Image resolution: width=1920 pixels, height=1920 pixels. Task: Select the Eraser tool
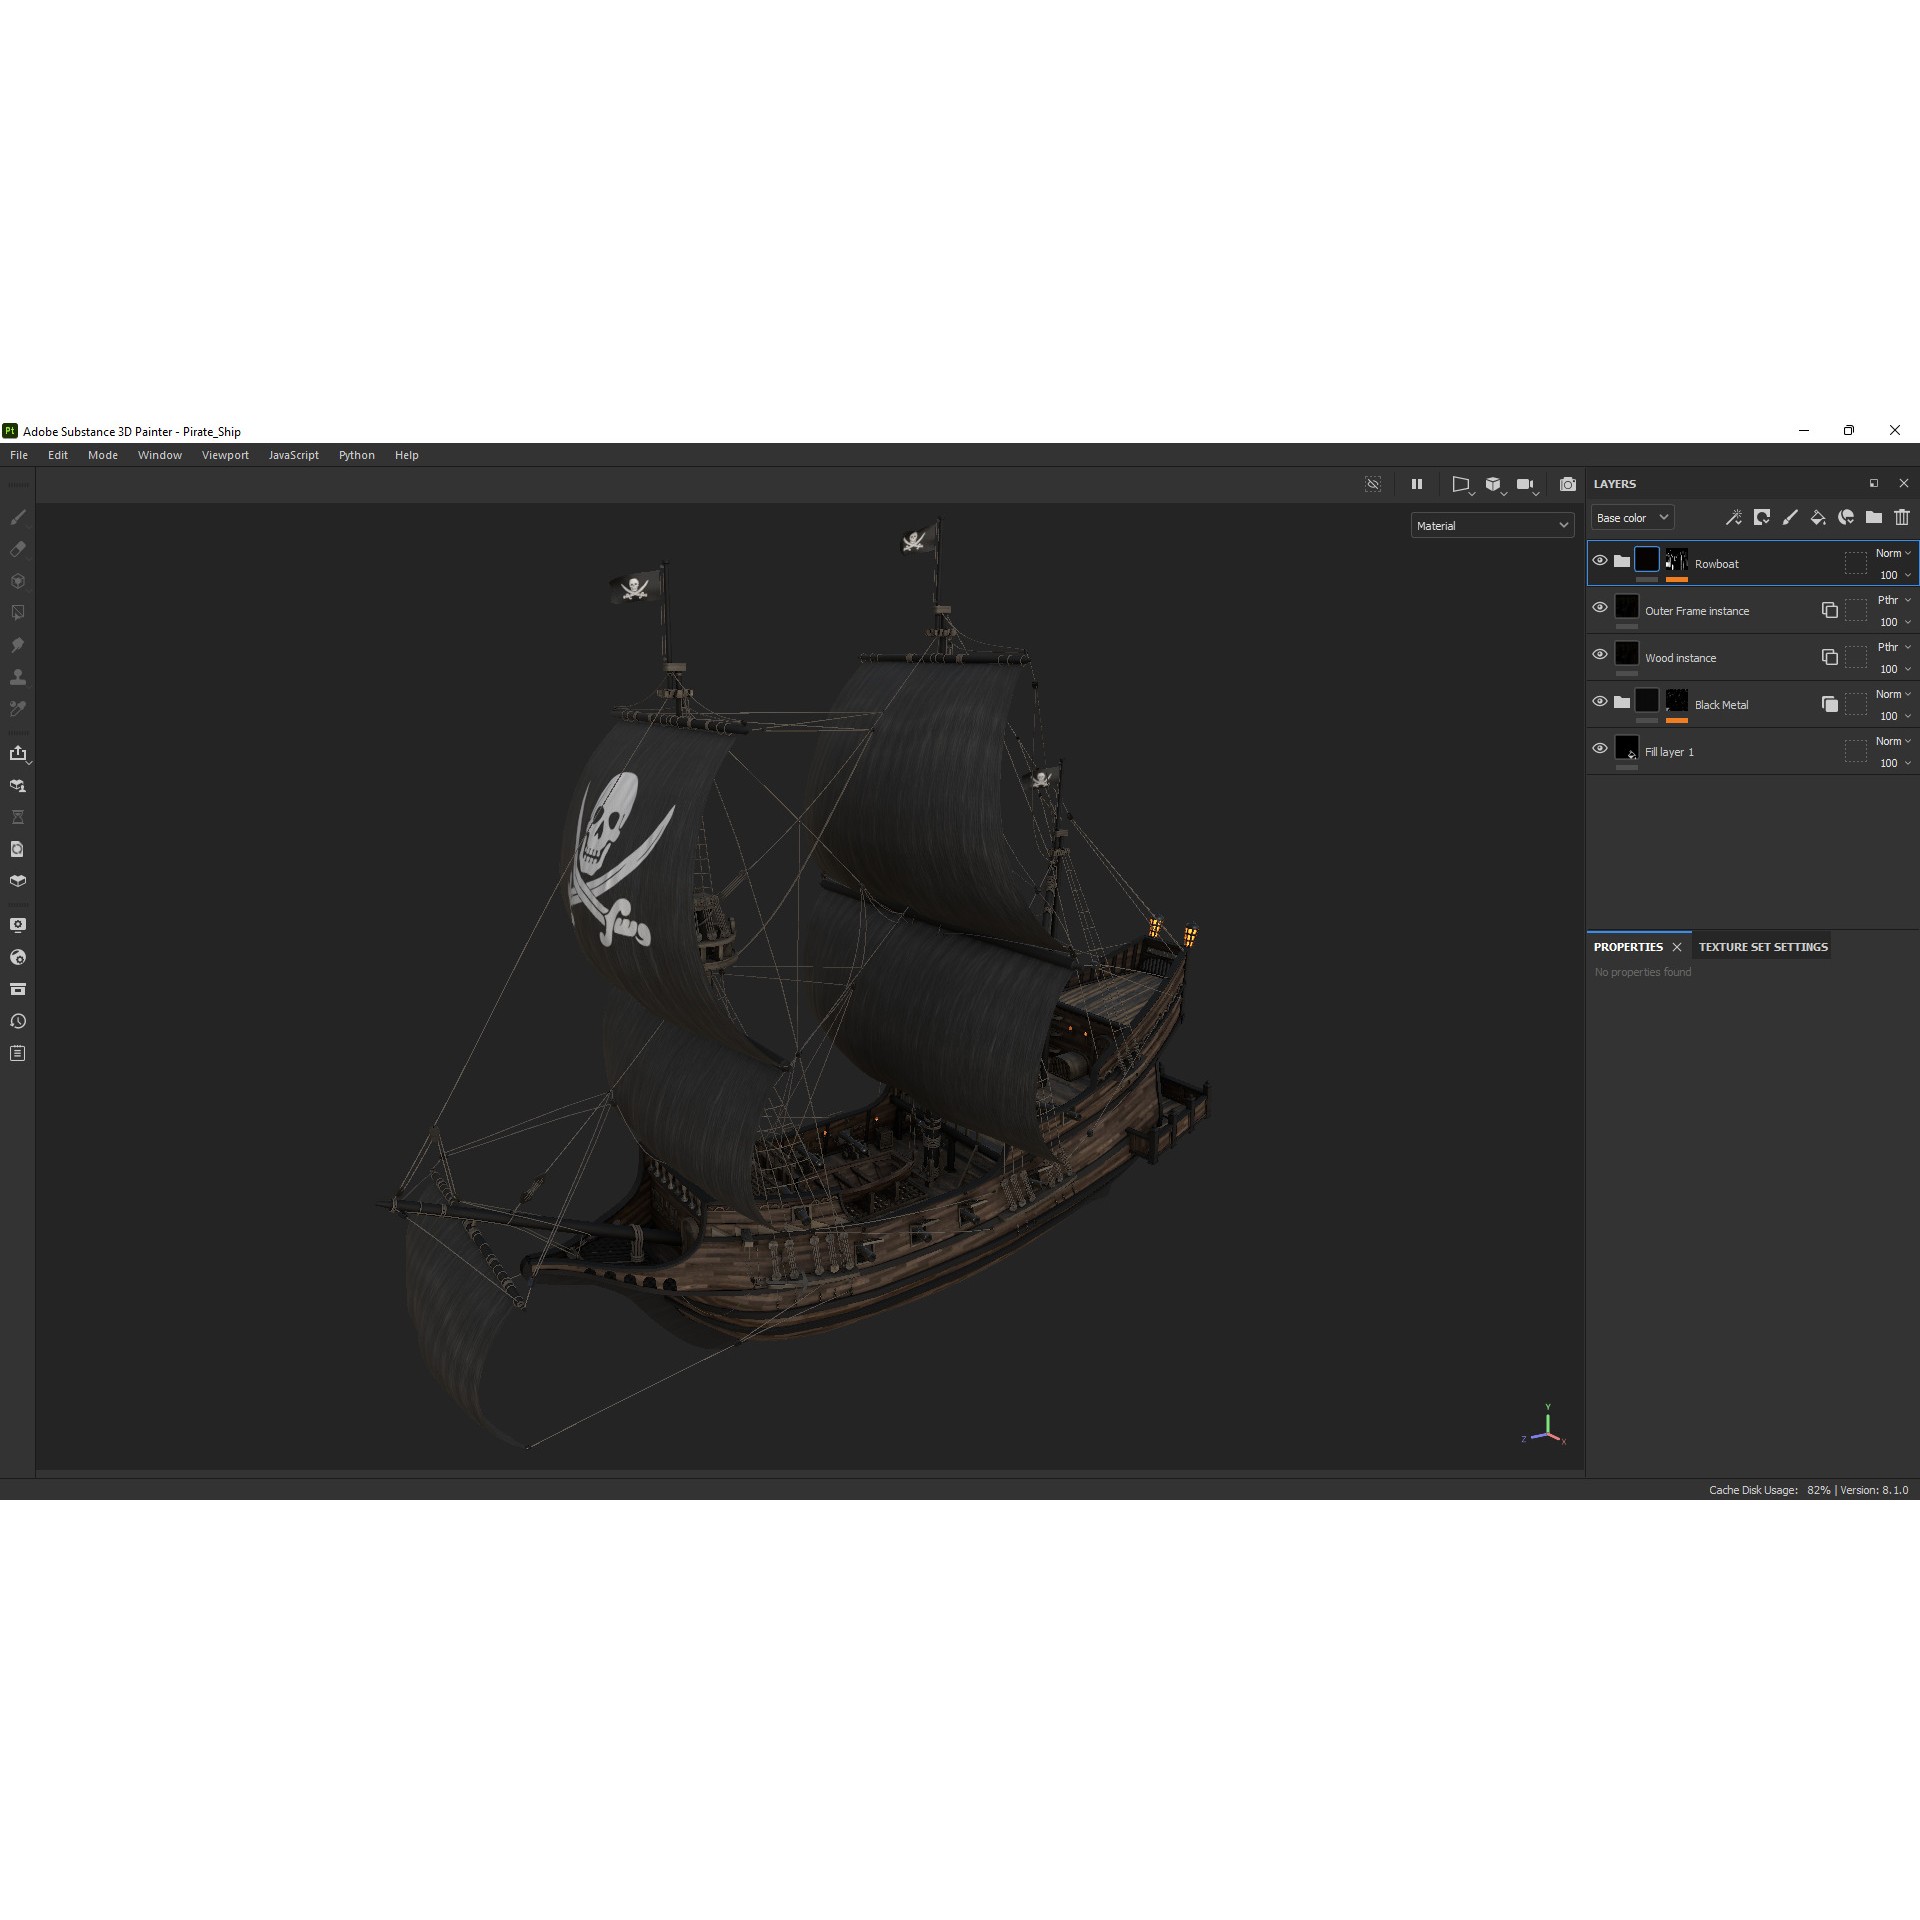(x=17, y=549)
